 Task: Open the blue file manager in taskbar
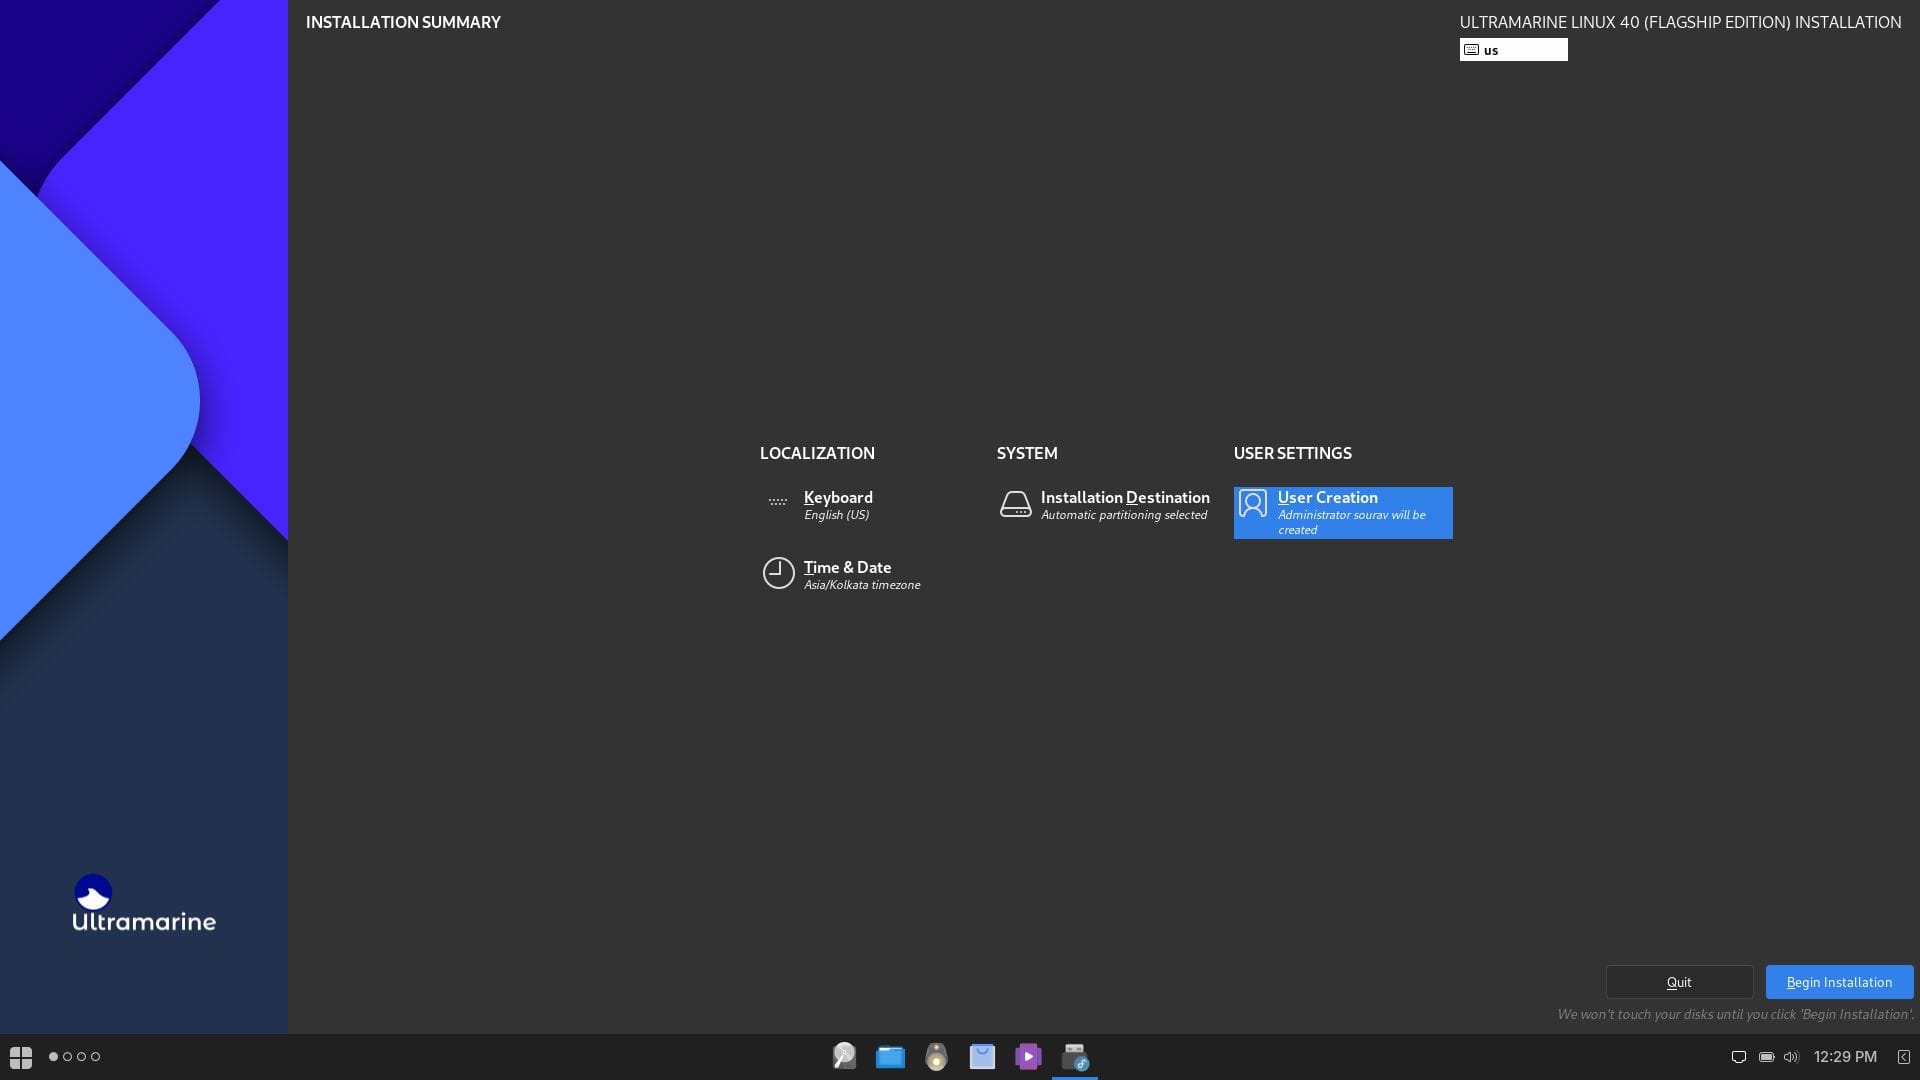pyautogui.click(x=890, y=1057)
